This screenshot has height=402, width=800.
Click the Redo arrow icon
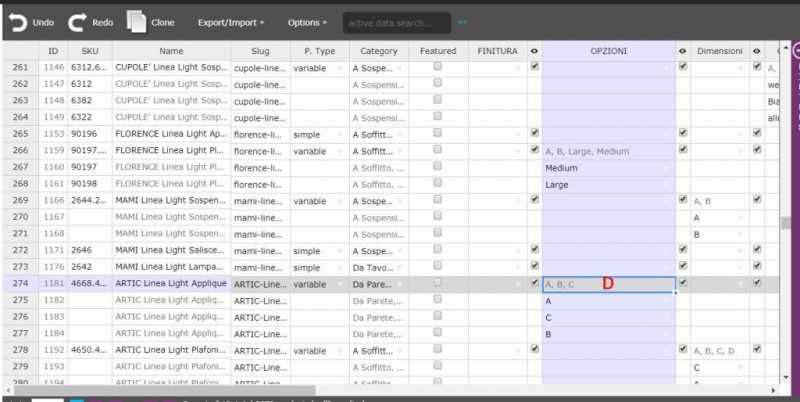77,21
